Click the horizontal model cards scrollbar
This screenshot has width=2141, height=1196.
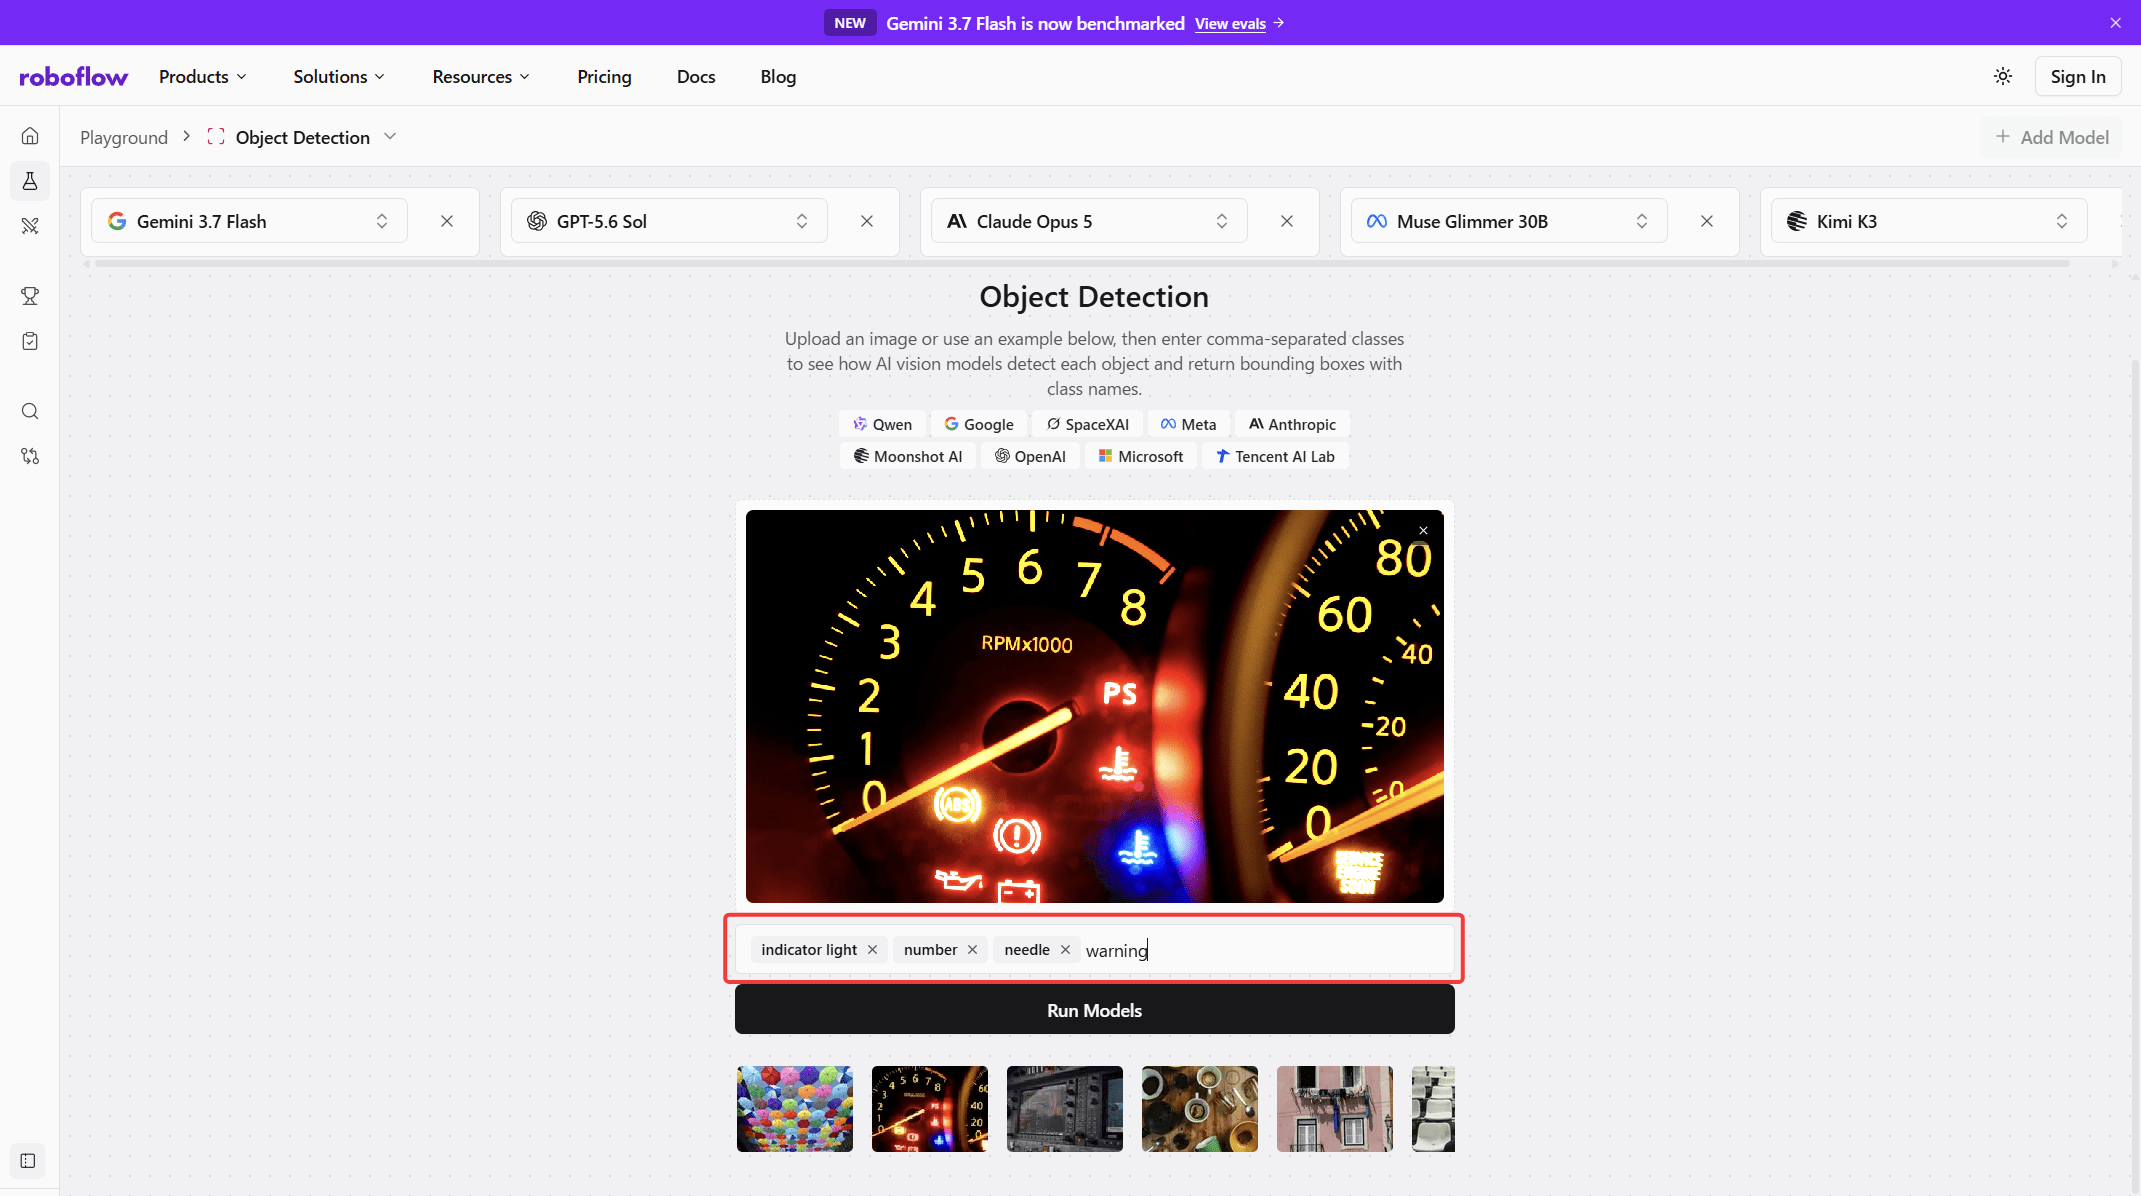pyautogui.click(x=1080, y=264)
